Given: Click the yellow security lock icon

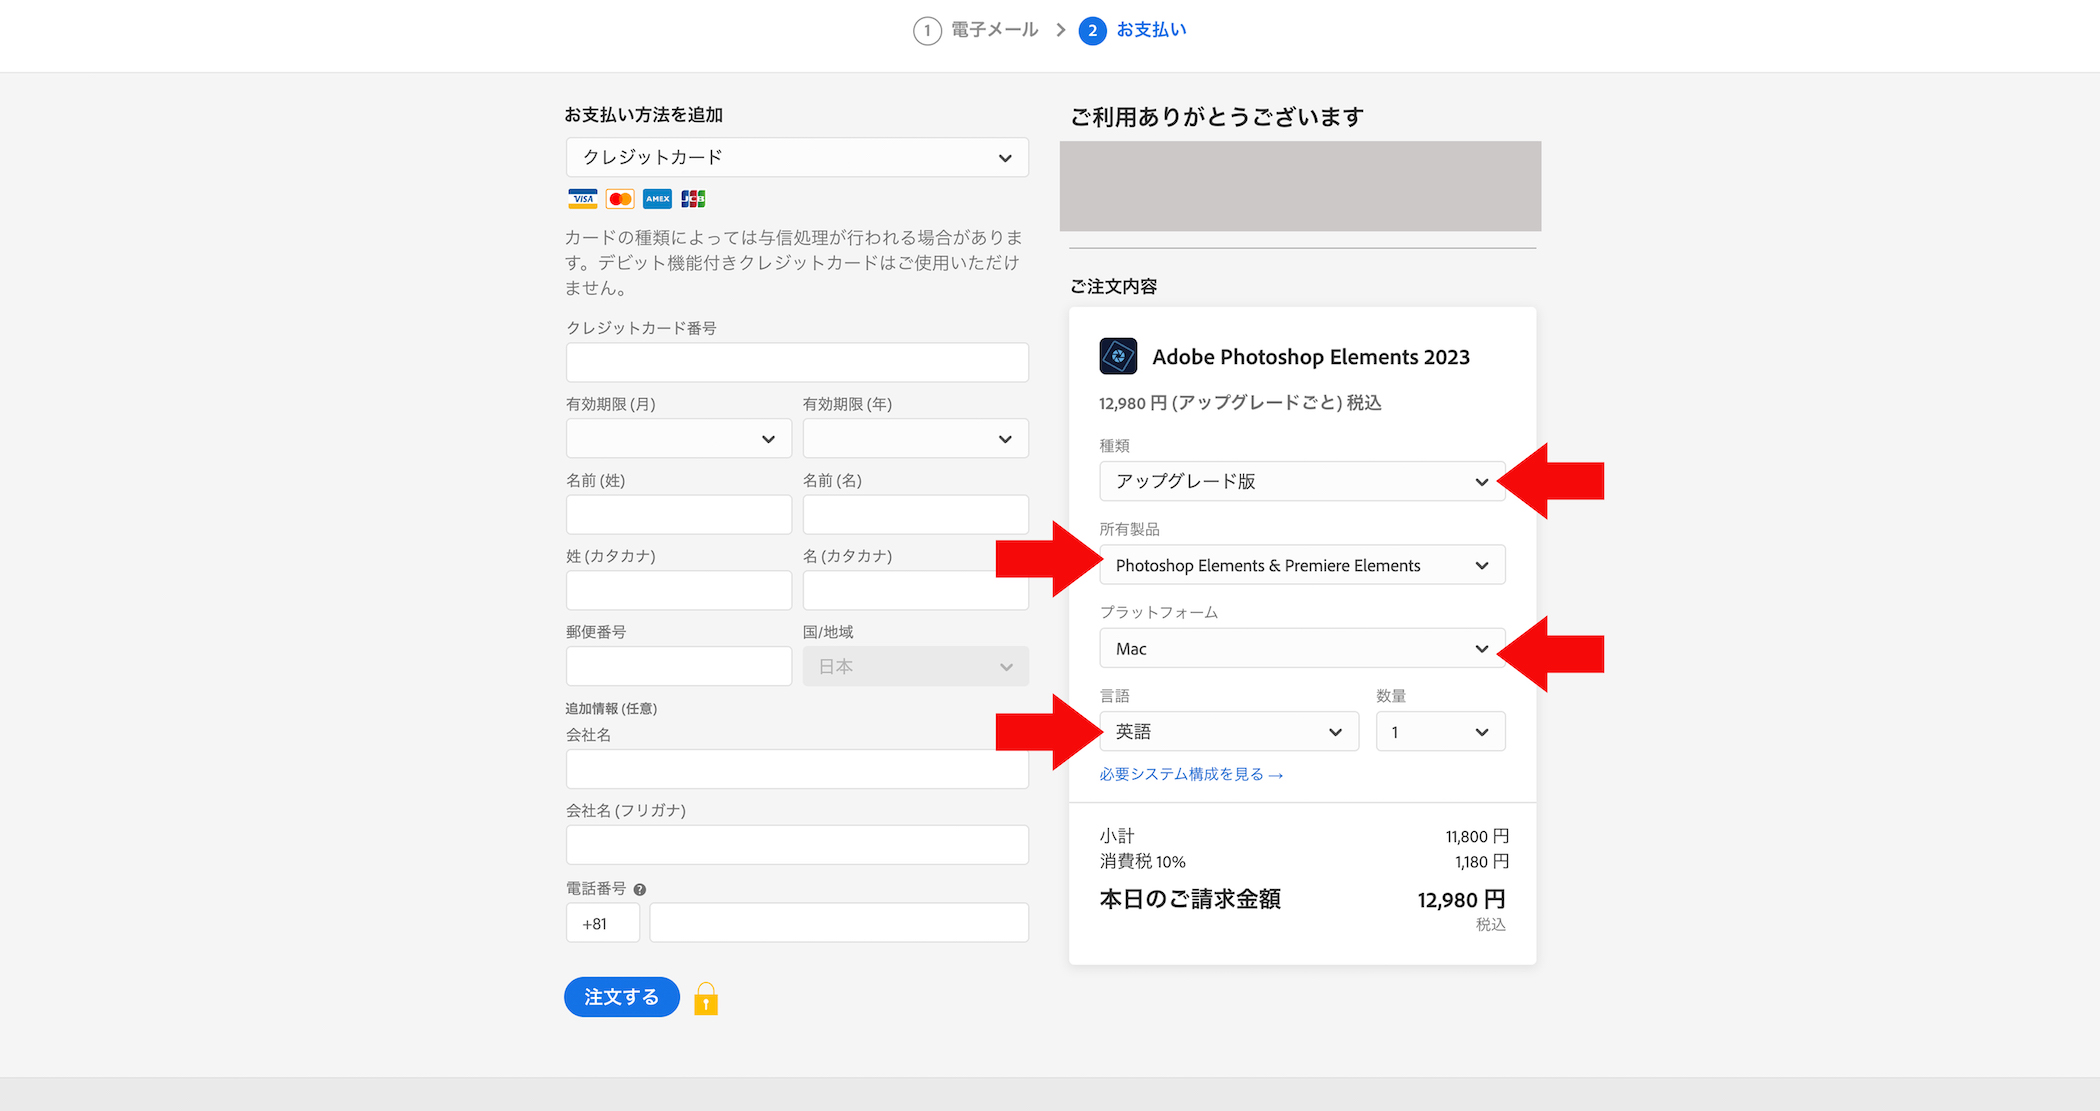Looking at the screenshot, I should [706, 998].
